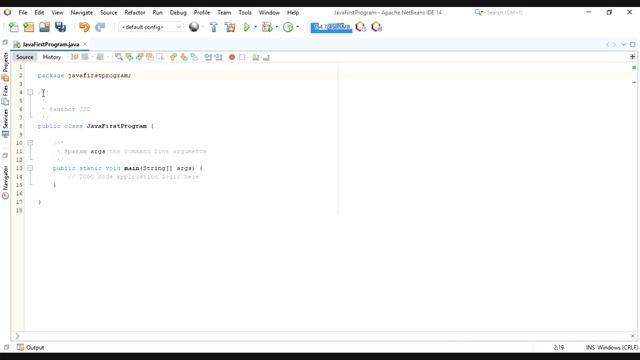Click the Undo arrow icon
The width and height of the screenshot is (640, 360).
tap(84, 27)
